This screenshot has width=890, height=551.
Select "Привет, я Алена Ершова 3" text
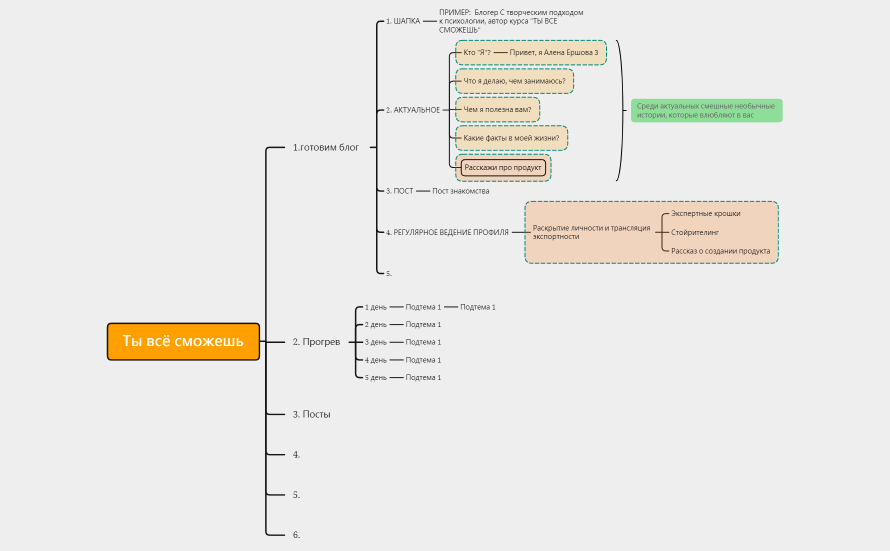click(553, 52)
